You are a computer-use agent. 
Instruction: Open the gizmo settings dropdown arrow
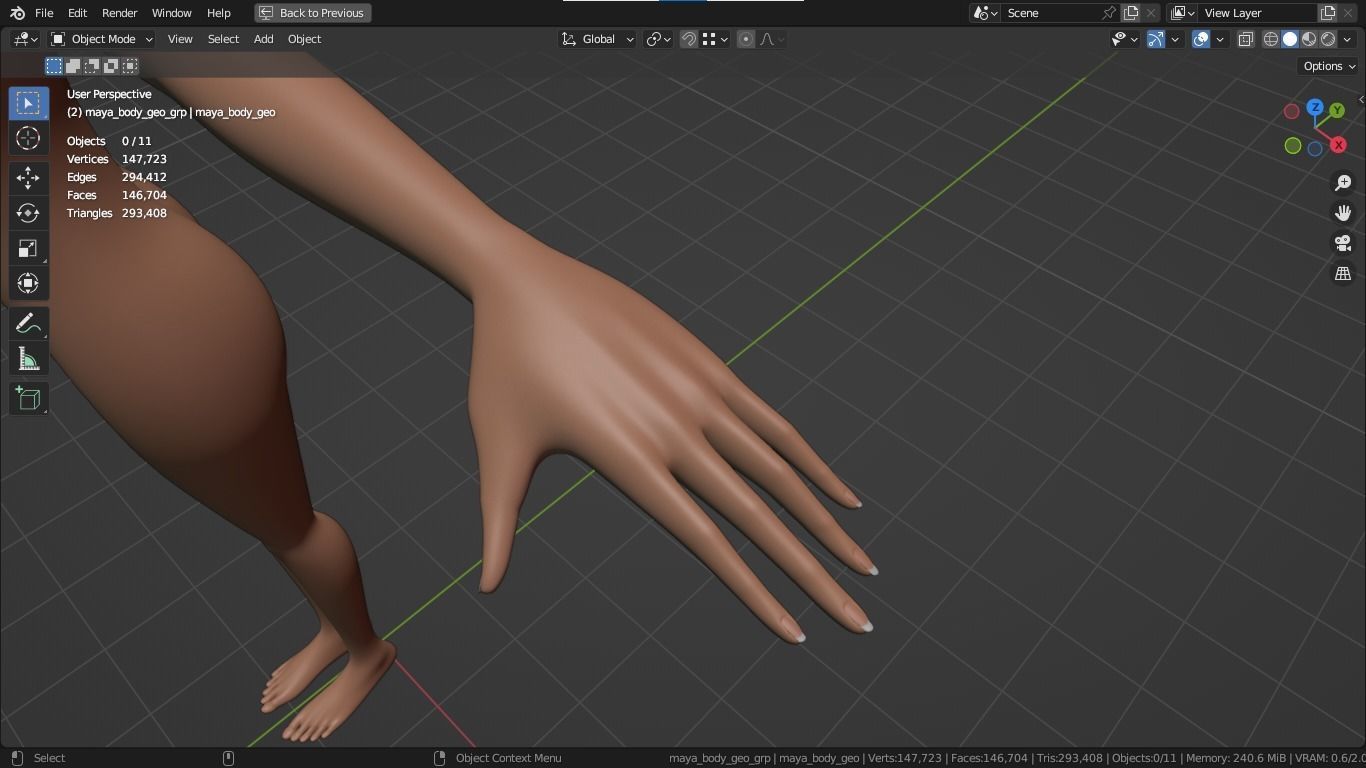[x=1175, y=39]
